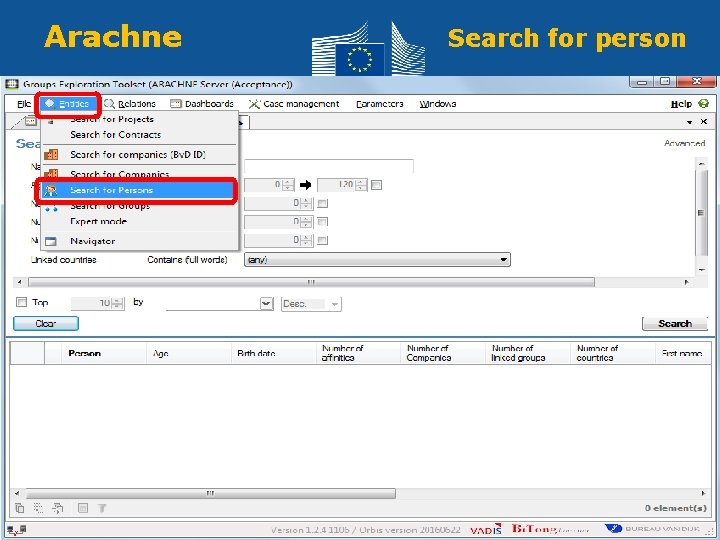
Task: Tick the checkbox in the third numeric row
Action: 322,222
